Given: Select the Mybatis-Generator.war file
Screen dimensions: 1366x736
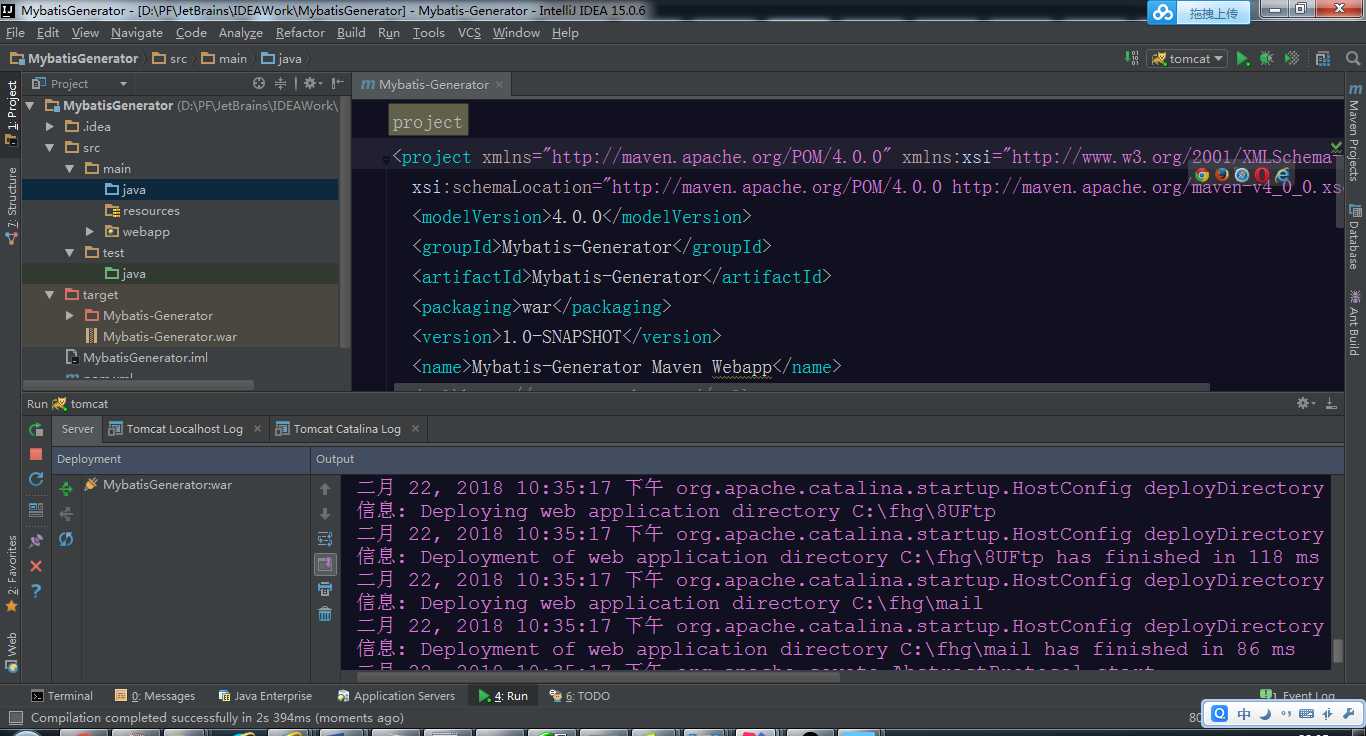Looking at the screenshot, I should (x=170, y=336).
